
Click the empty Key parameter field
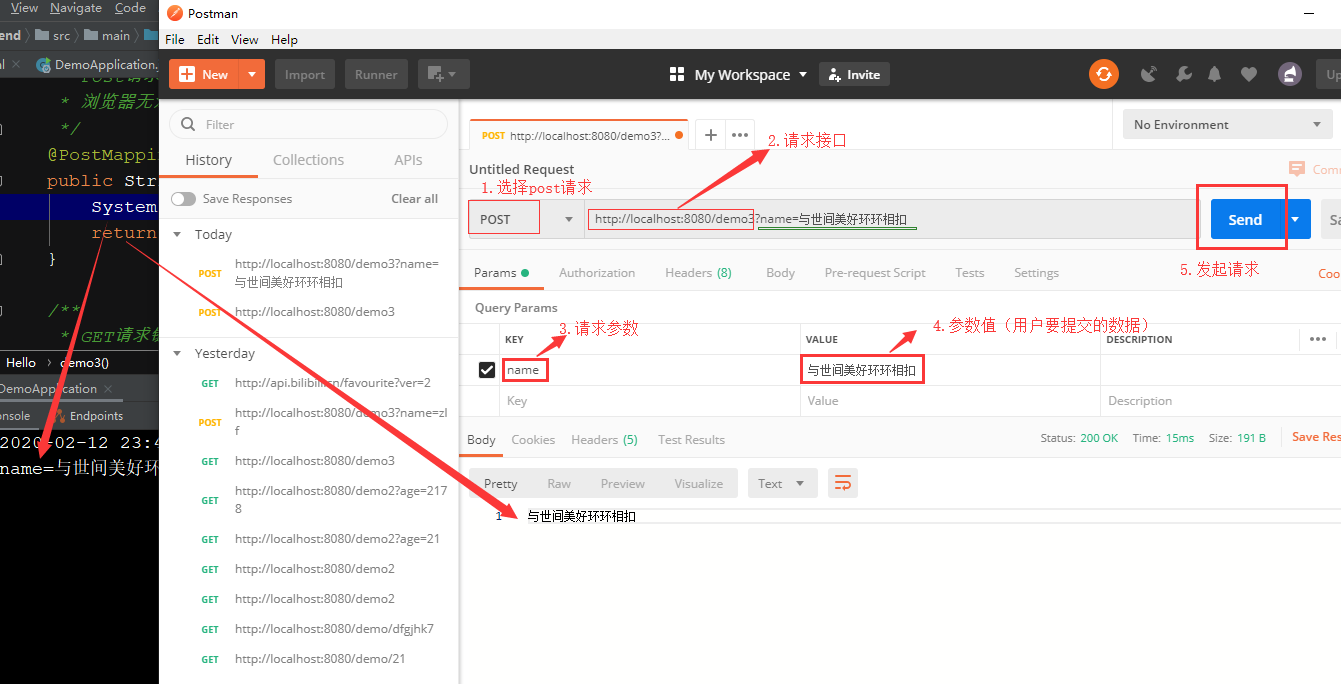650,401
